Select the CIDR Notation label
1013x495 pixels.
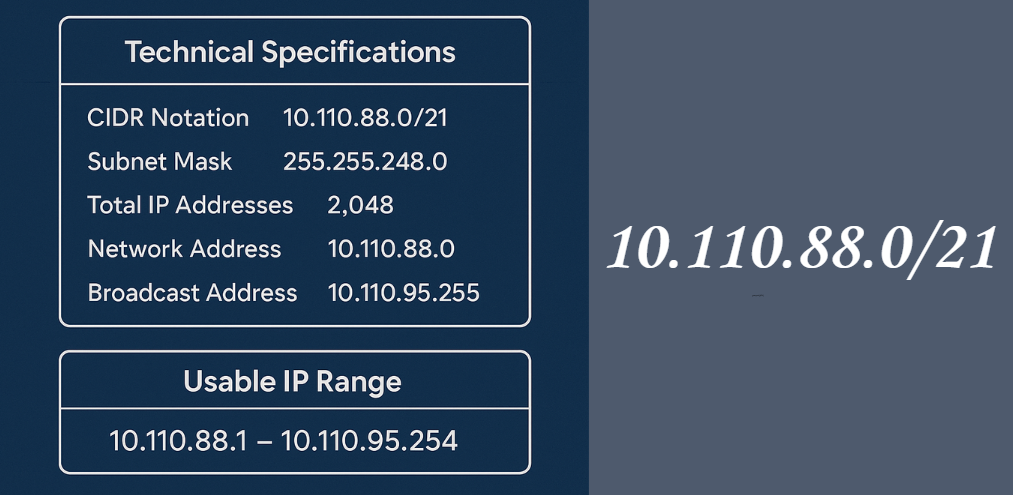point(168,118)
